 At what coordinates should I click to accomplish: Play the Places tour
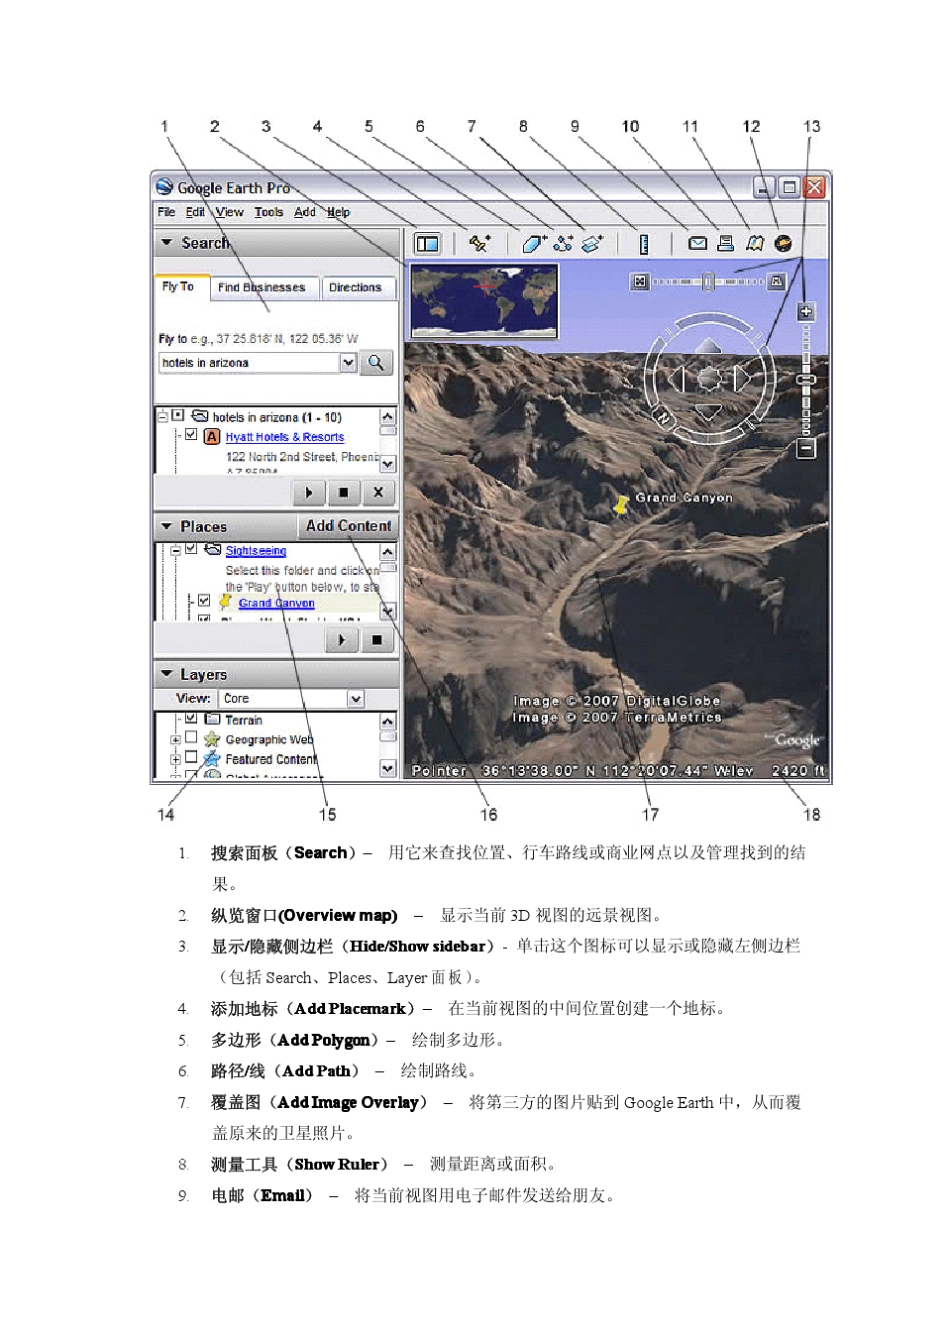342,640
